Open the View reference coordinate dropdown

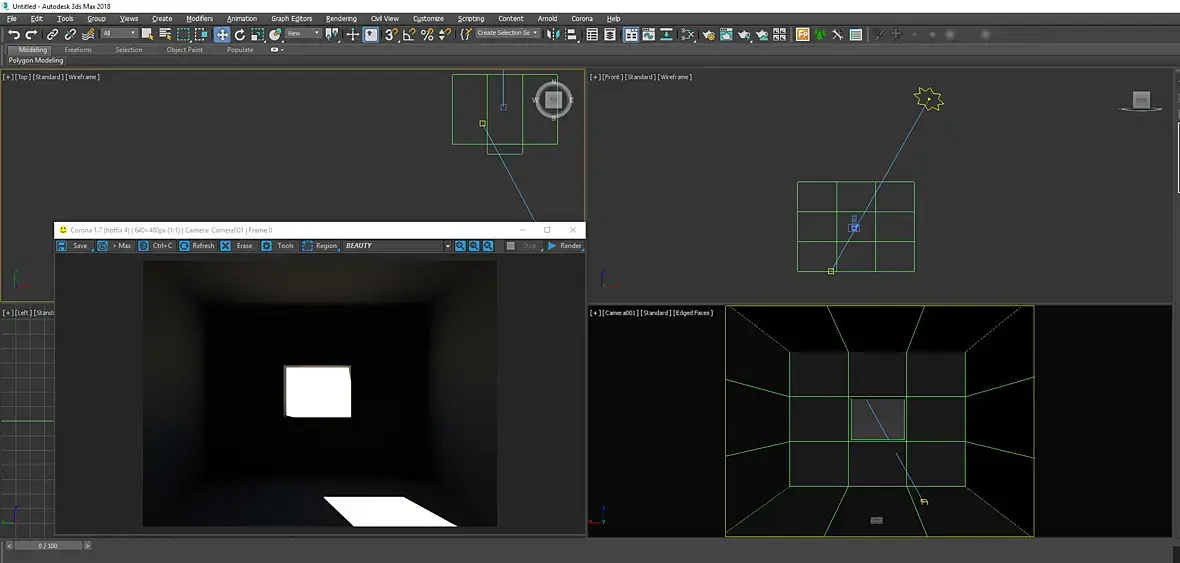click(303, 33)
